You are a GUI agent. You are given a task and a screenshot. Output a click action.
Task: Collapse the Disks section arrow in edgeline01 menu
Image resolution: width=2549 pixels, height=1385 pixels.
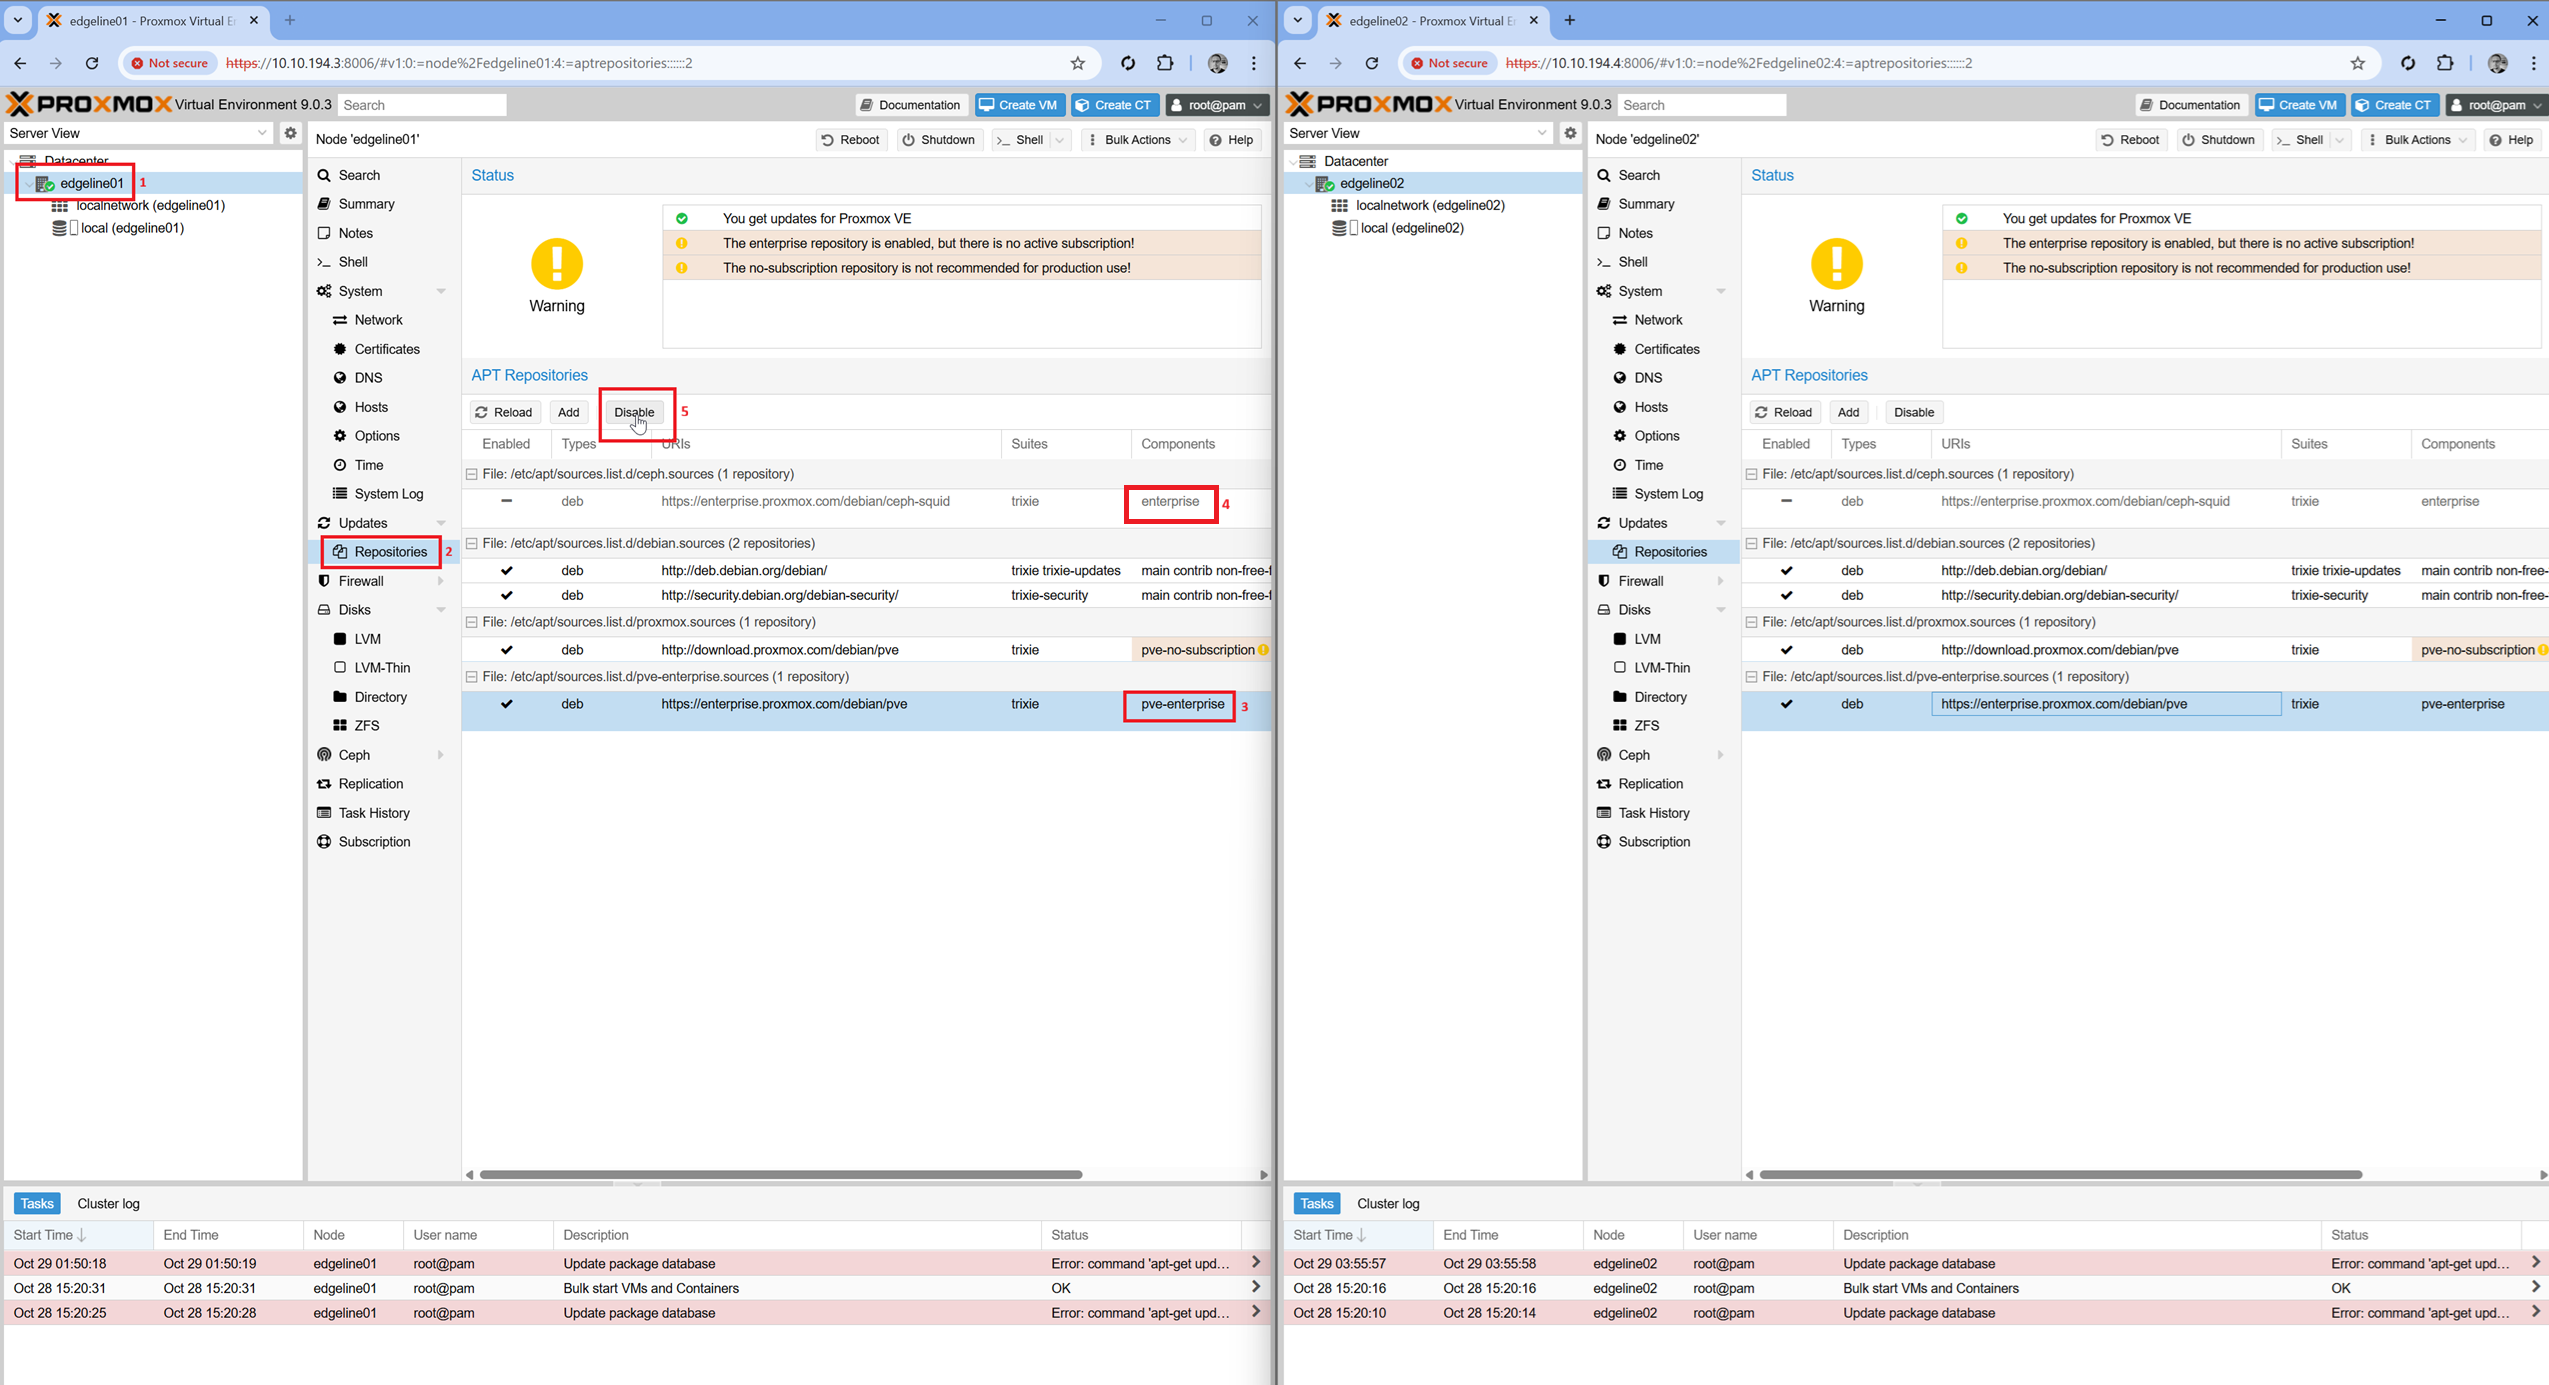click(x=441, y=610)
